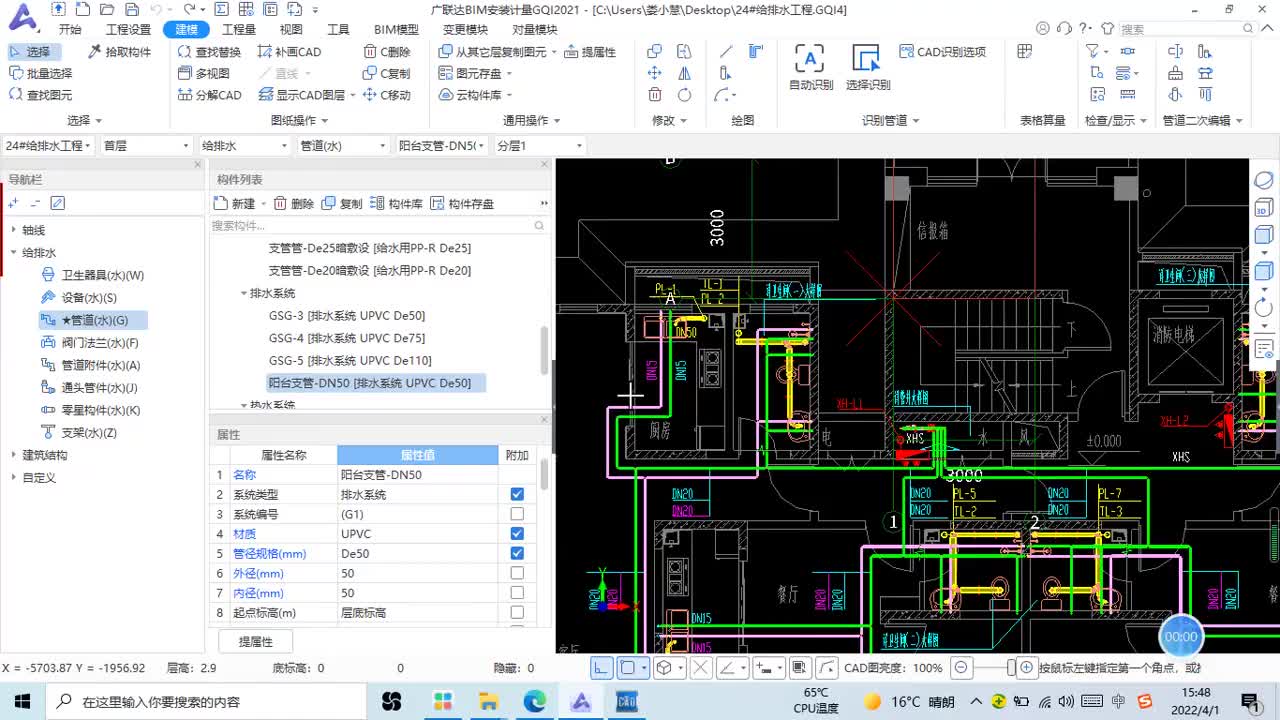The height and width of the screenshot is (720, 1280).
Task: Click C移动 move tool
Action: [386, 95]
